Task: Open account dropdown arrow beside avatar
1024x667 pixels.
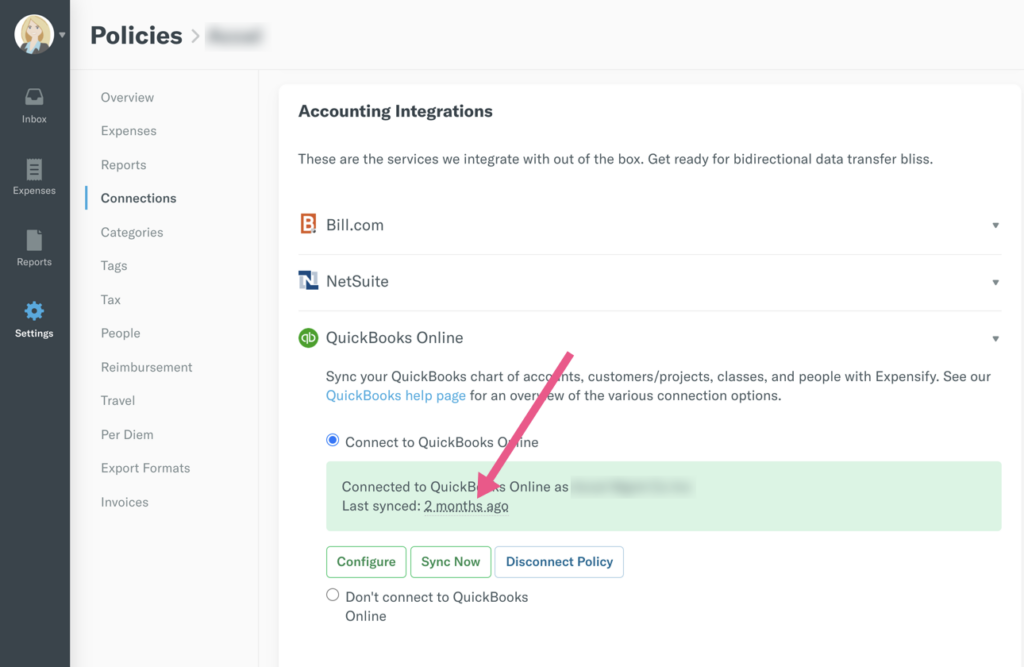Action: (x=62, y=35)
